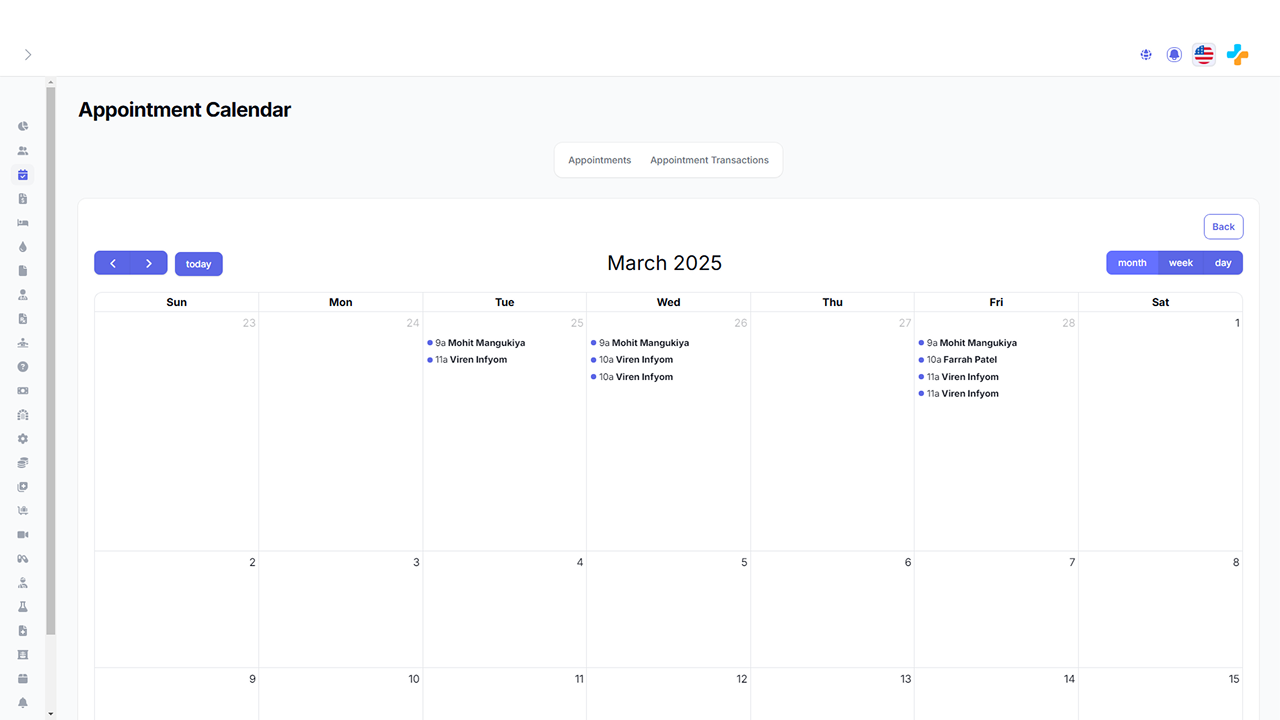Viewport: 1280px width, 720px height.
Task: Open the Appointments tab
Action: click(x=599, y=160)
